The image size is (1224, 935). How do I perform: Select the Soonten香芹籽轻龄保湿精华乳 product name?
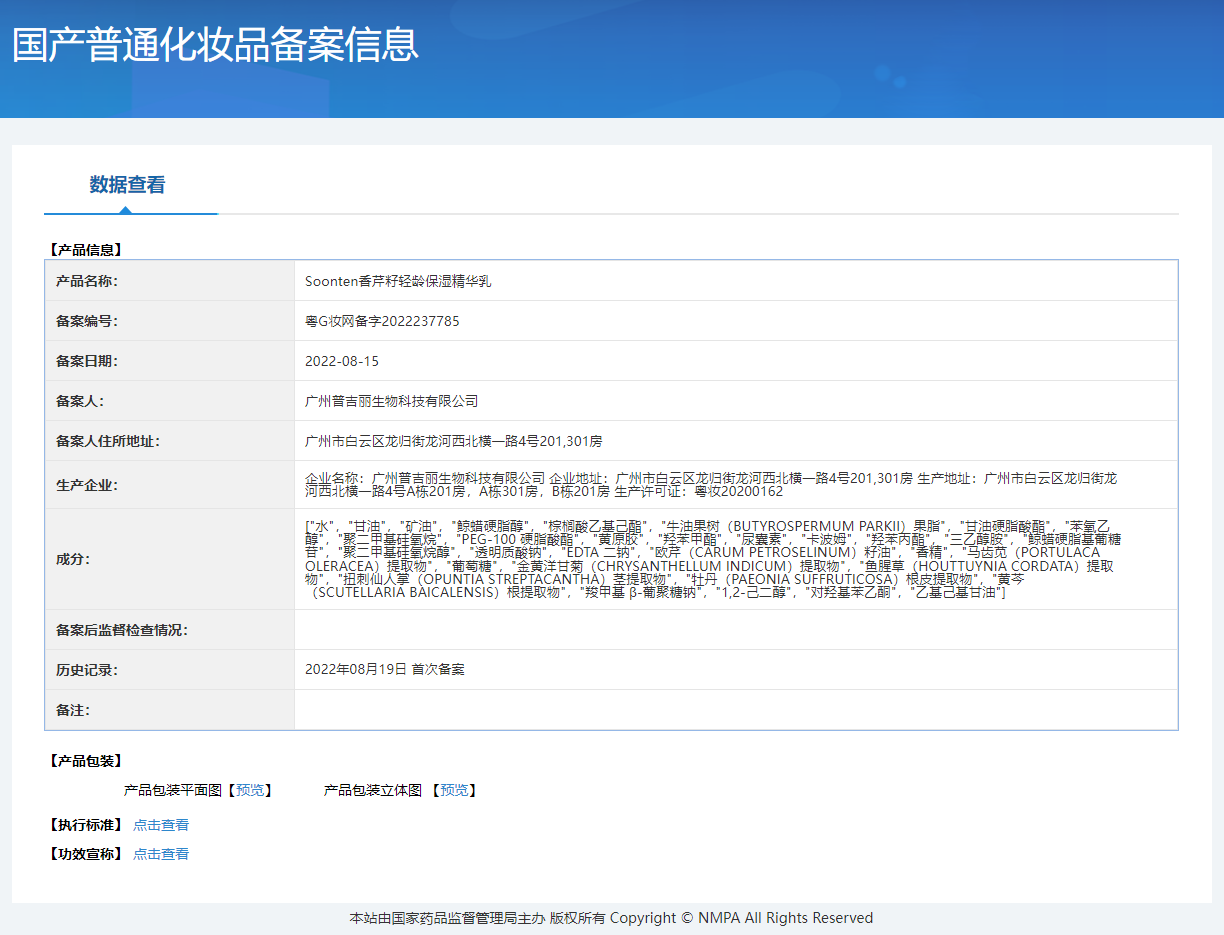pos(398,281)
